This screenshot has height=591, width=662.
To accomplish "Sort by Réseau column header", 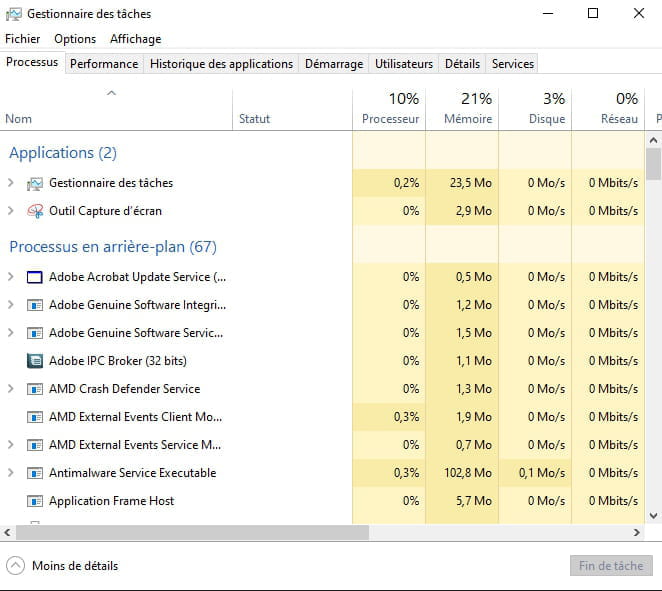I will 608,109.
